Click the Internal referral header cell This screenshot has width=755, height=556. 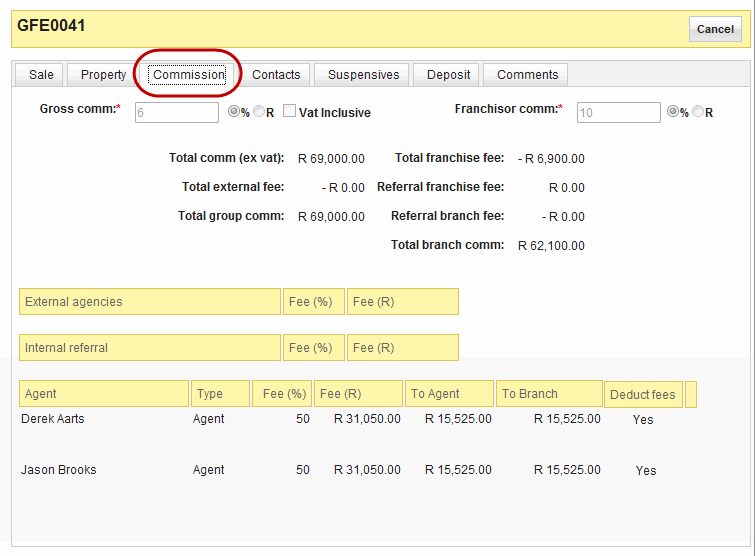point(150,348)
